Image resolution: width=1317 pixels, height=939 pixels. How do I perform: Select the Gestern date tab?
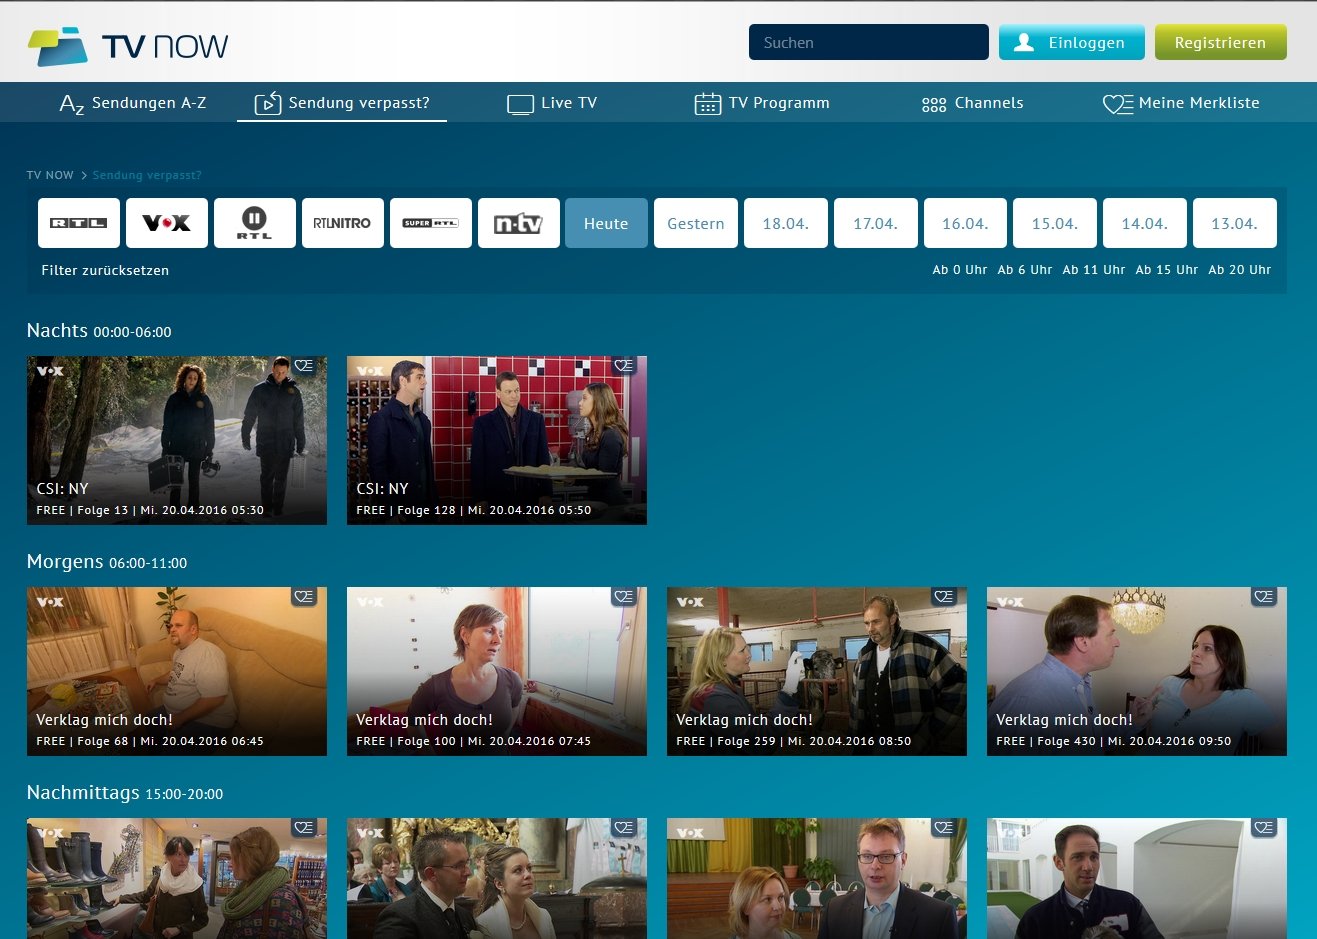coord(696,223)
